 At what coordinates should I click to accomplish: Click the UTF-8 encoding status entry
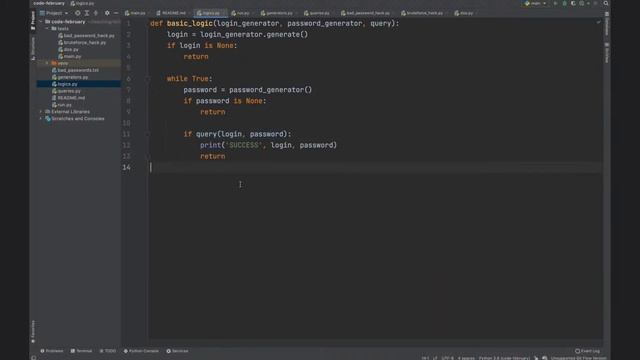coord(447,358)
